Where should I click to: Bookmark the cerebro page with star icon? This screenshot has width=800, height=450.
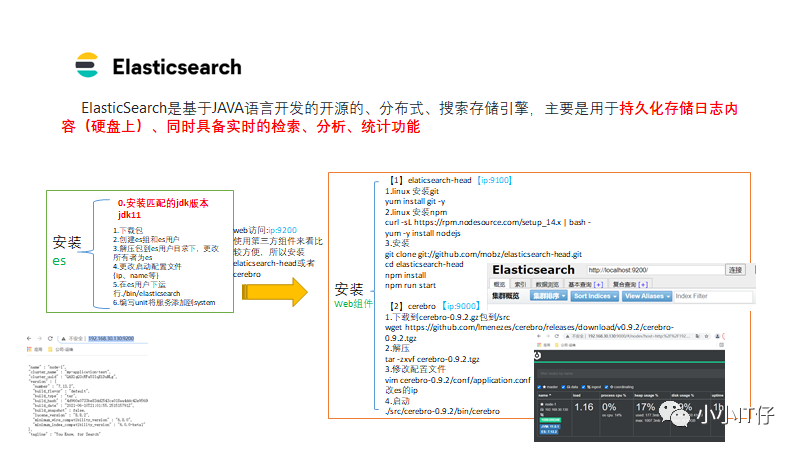pyautogui.click(x=707, y=336)
